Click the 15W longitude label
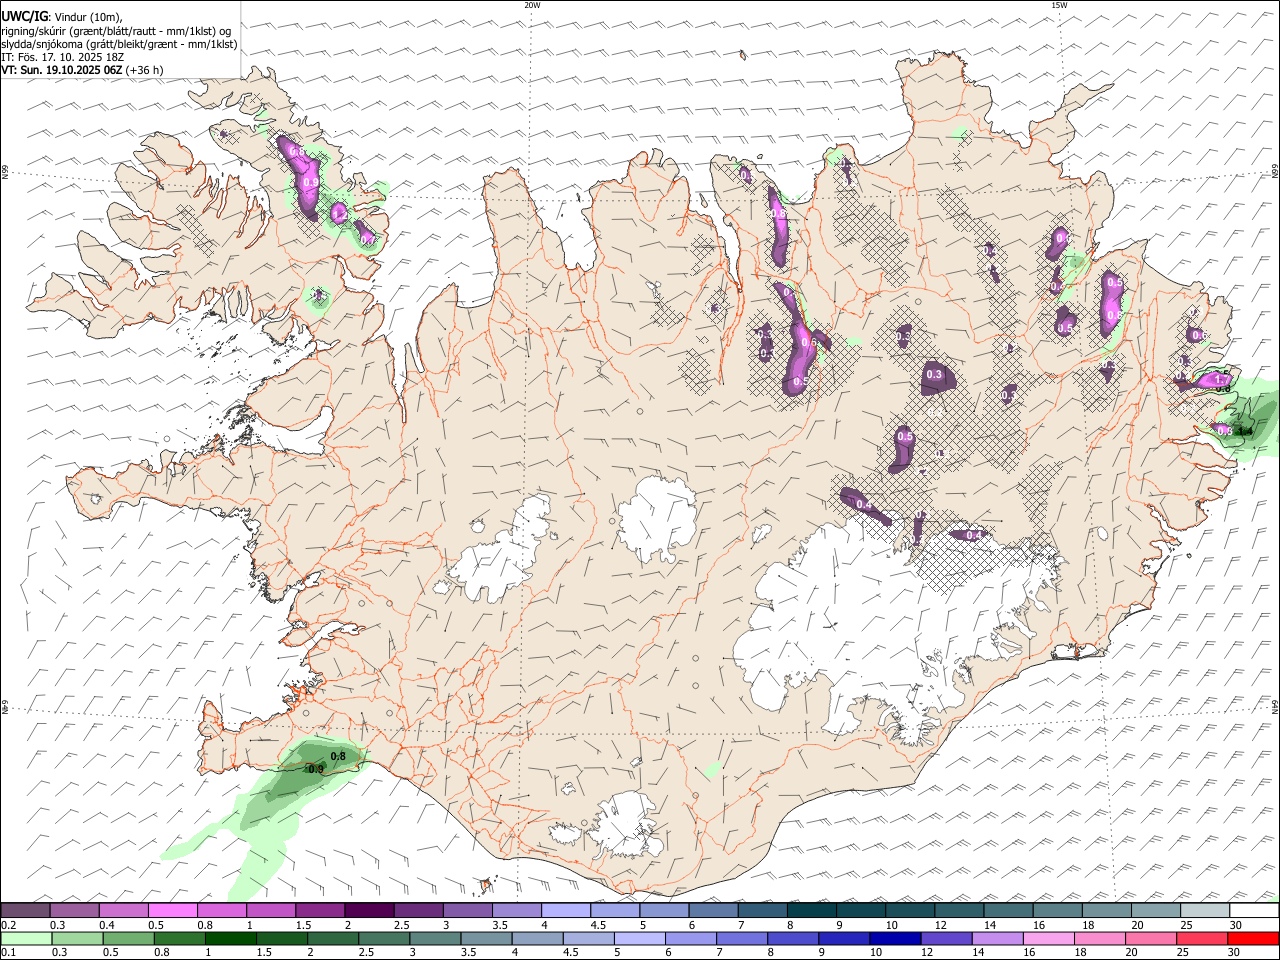The height and width of the screenshot is (960, 1280). coord(1059,5)
